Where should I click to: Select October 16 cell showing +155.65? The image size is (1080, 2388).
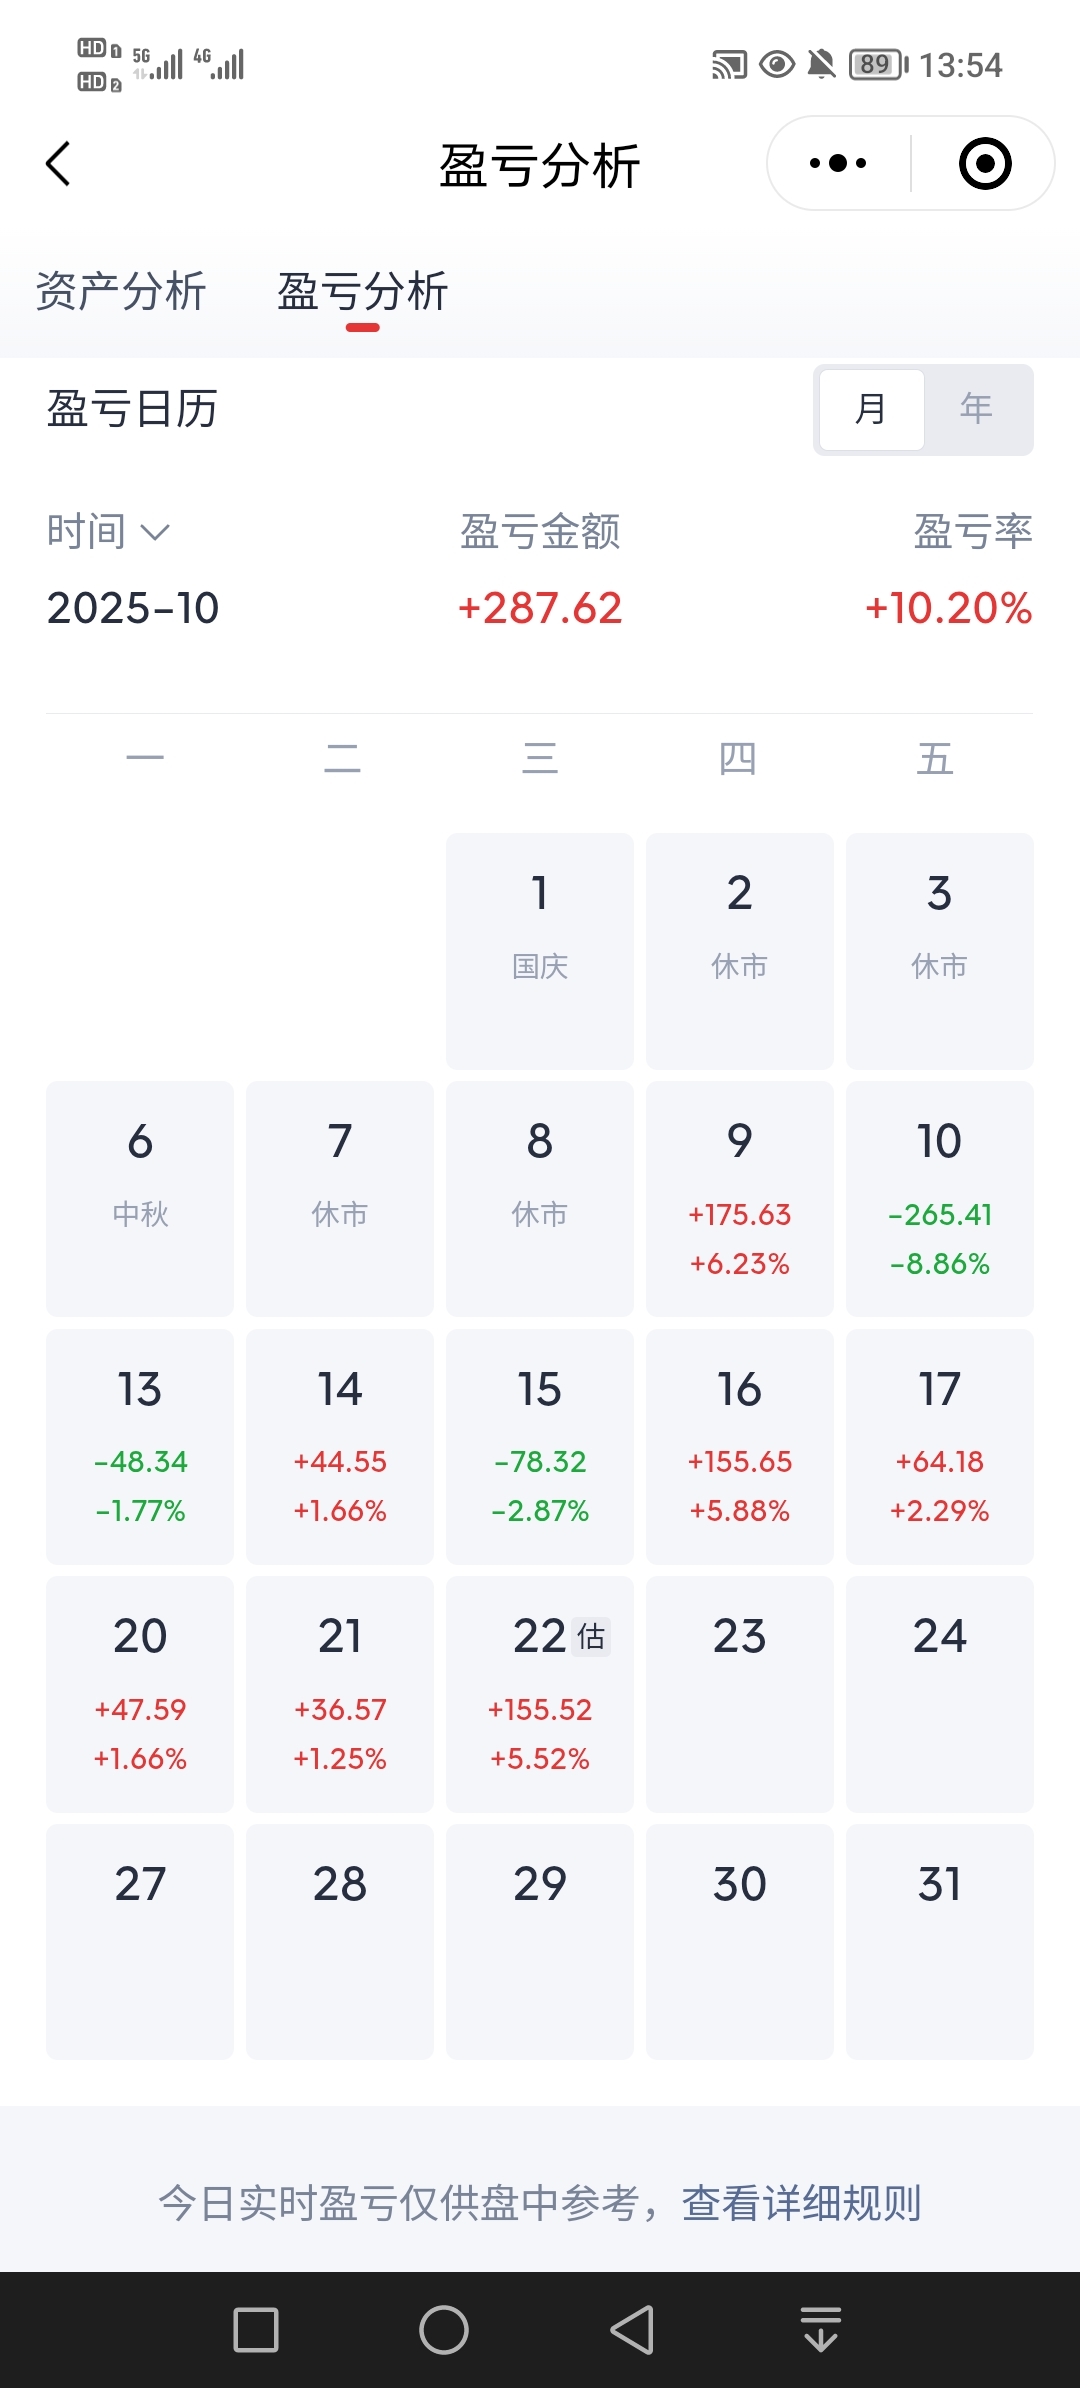pyautogui.click(x=739, y=1446)
